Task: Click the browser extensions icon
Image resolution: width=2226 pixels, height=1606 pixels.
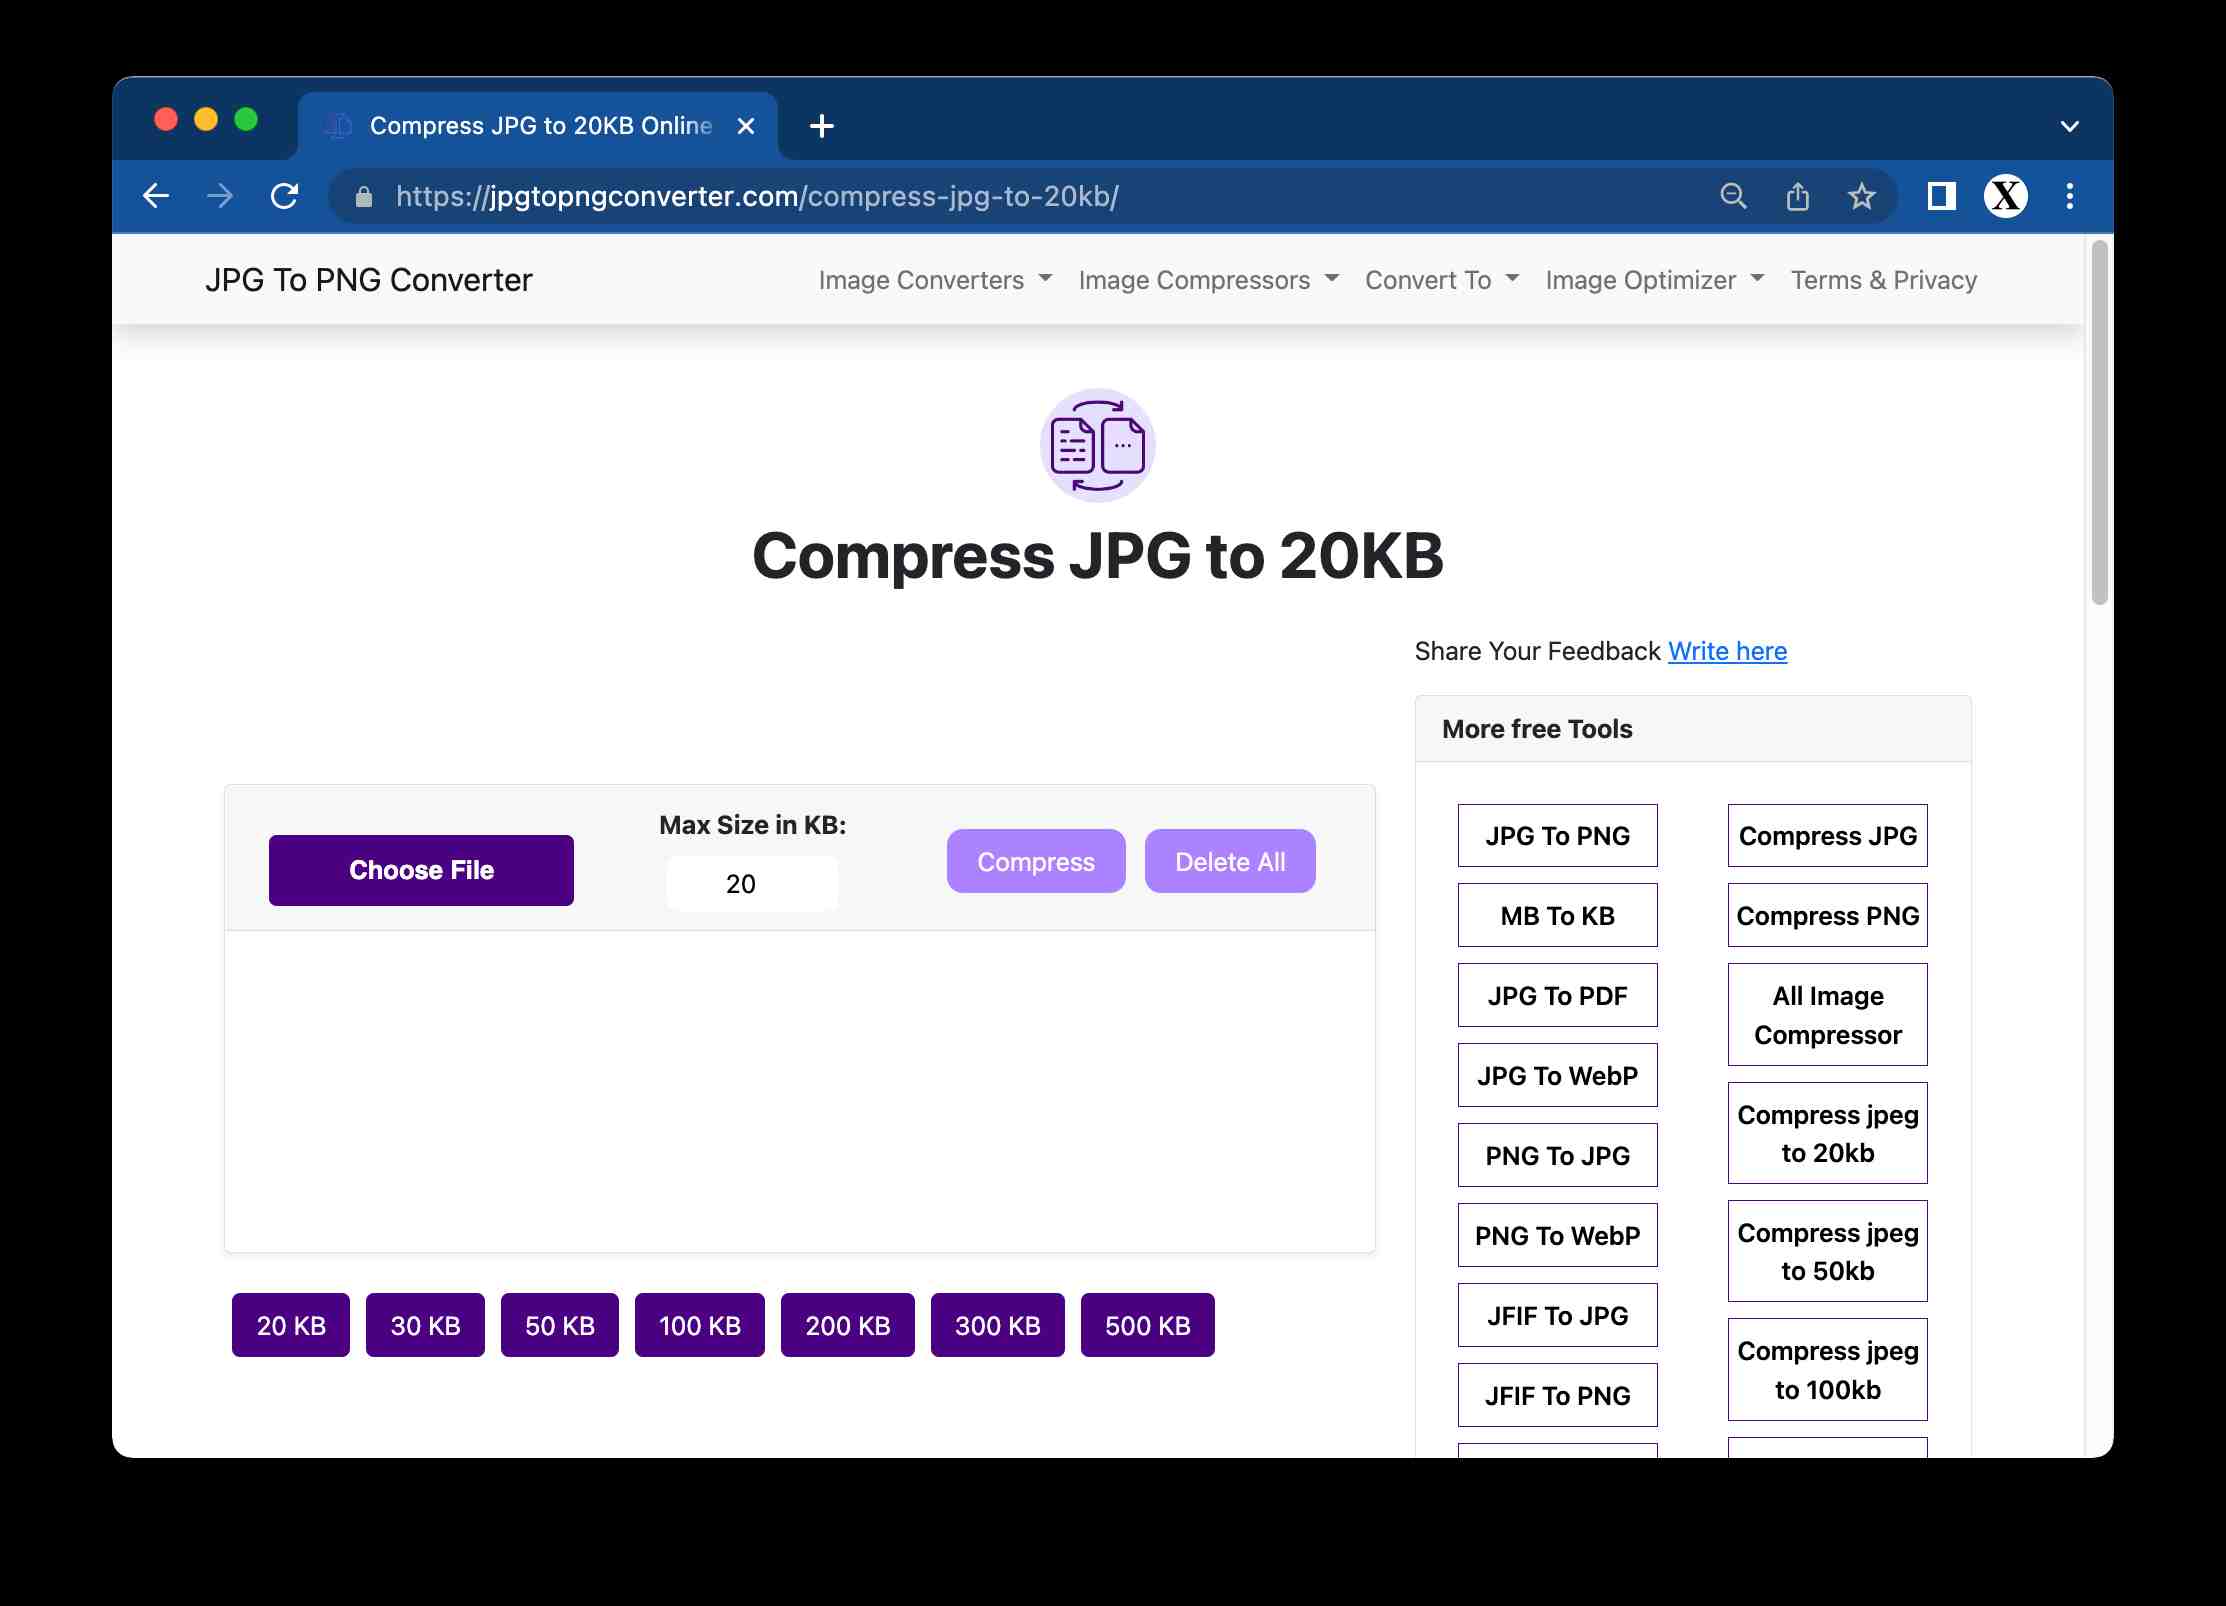Action: click(x=1941, y=195)
